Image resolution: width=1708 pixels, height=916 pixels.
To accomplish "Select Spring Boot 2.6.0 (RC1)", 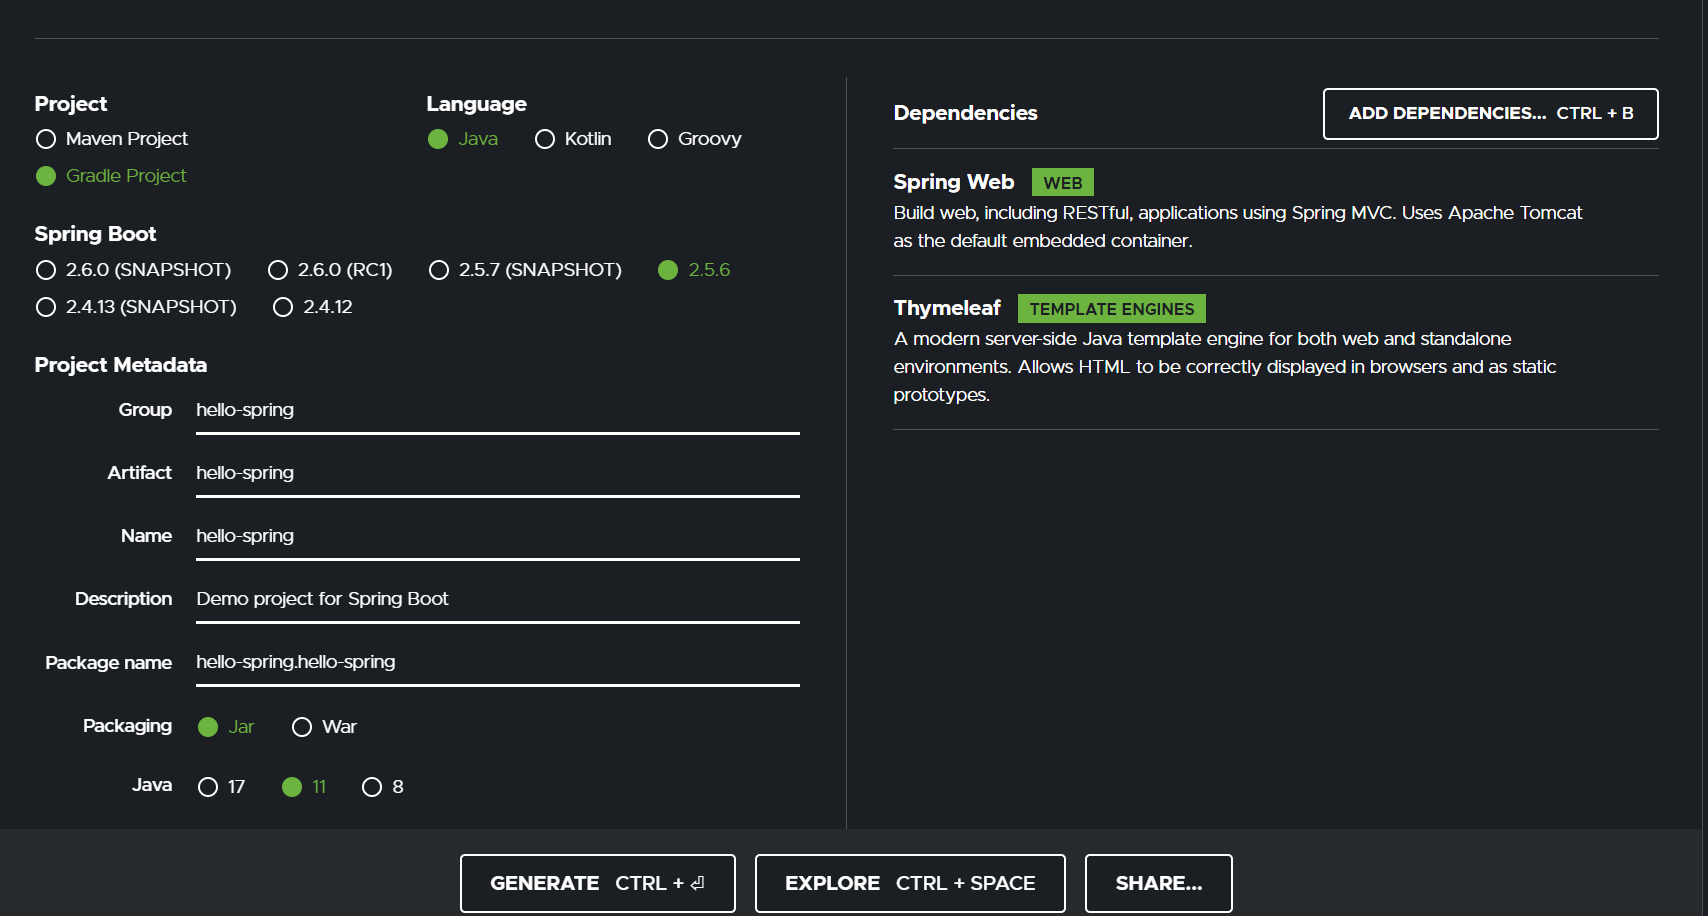I will 330,270.
